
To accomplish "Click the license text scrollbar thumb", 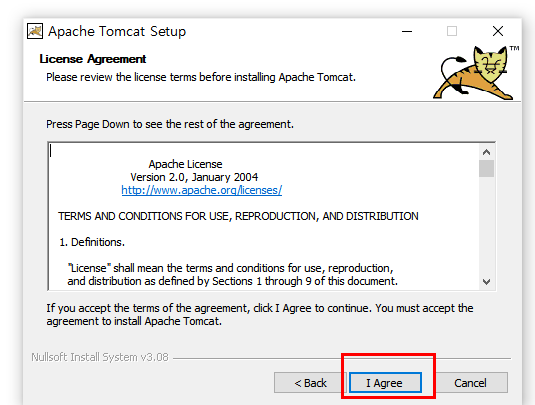I will point(487,169).
